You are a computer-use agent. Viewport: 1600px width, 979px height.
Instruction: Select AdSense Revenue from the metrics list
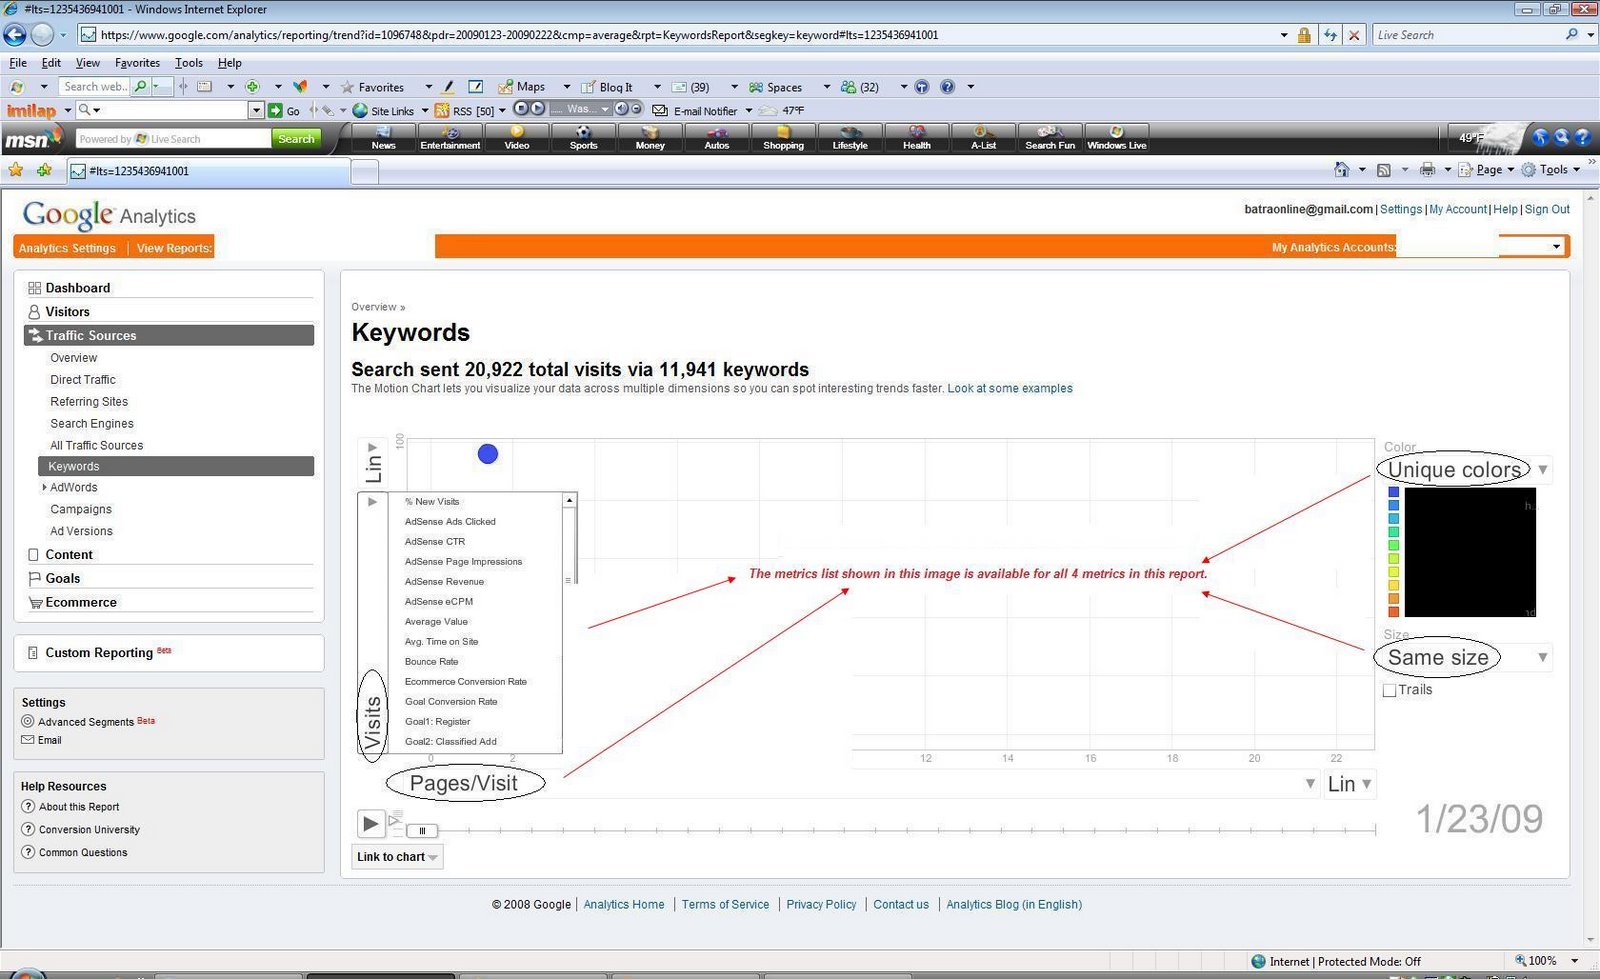pyautogui.click(x=444, y=582)
